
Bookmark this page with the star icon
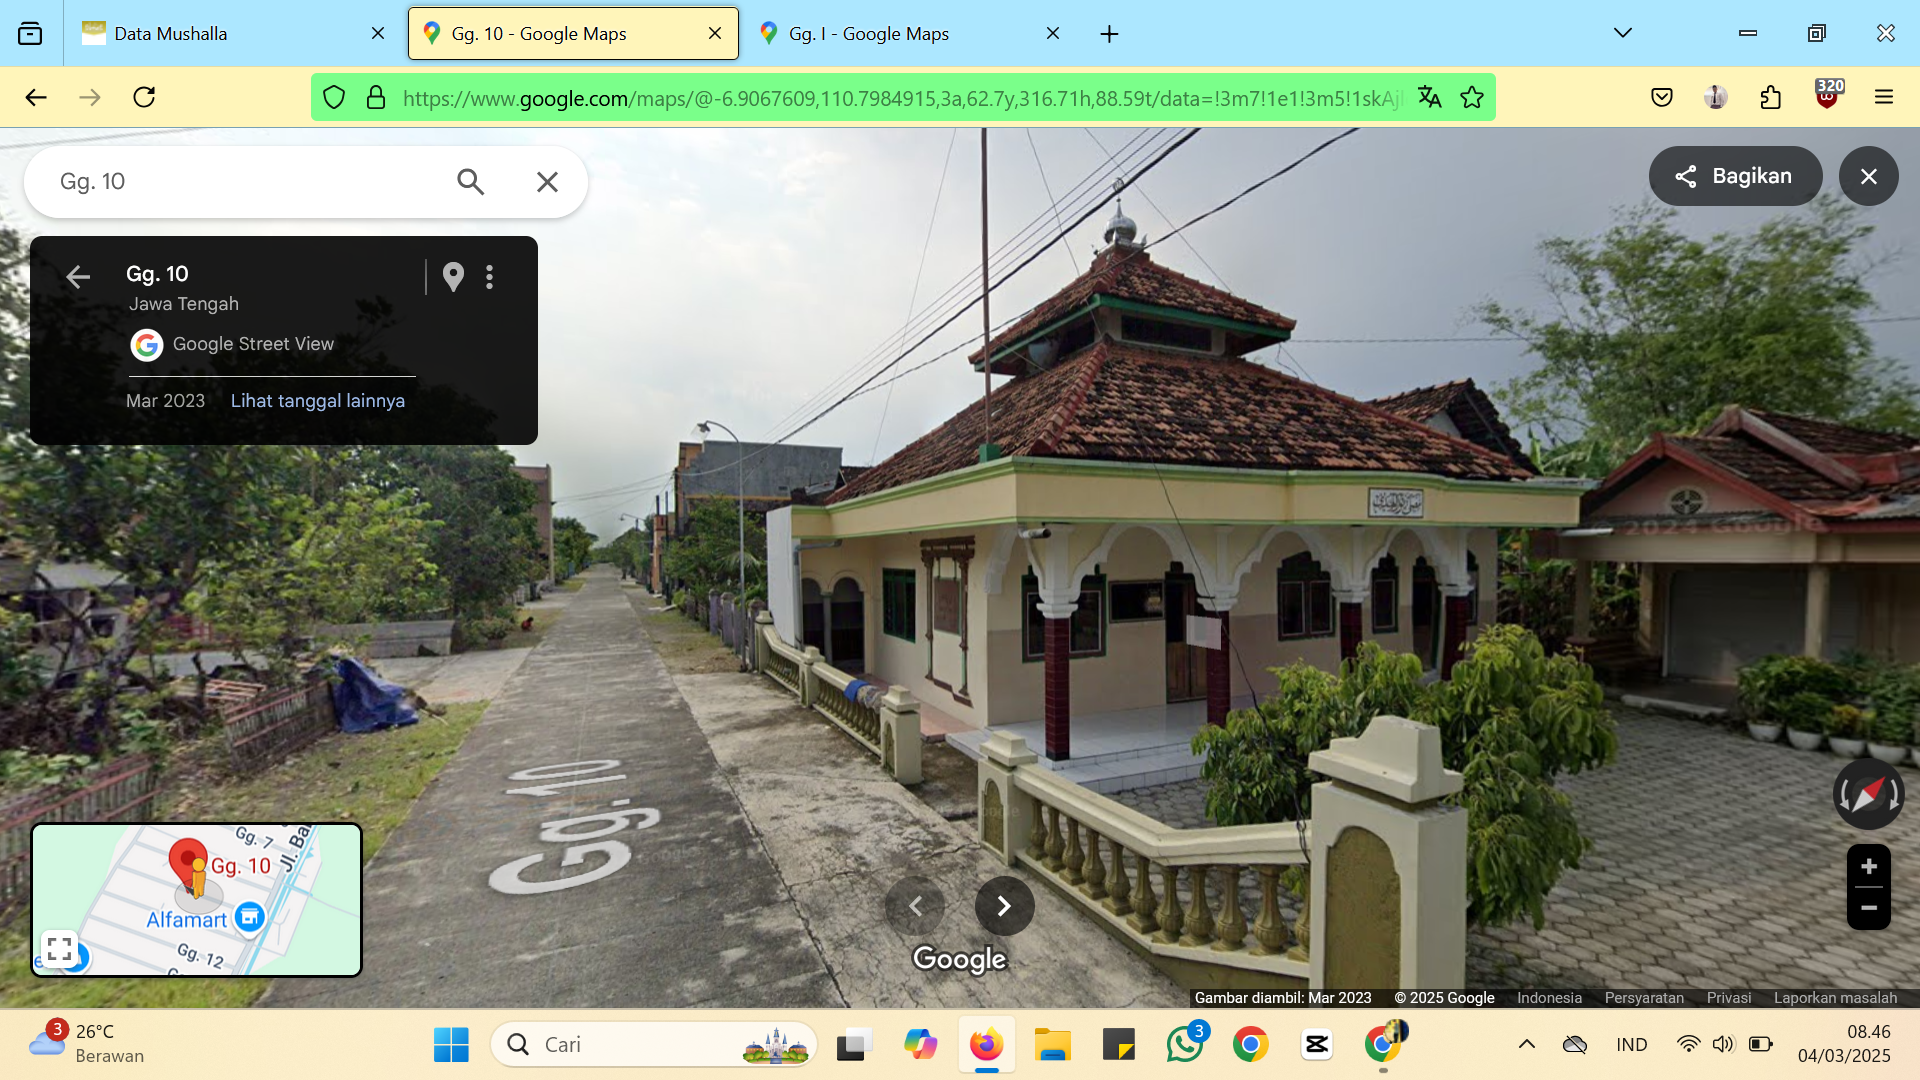(x=1471, y=97)
